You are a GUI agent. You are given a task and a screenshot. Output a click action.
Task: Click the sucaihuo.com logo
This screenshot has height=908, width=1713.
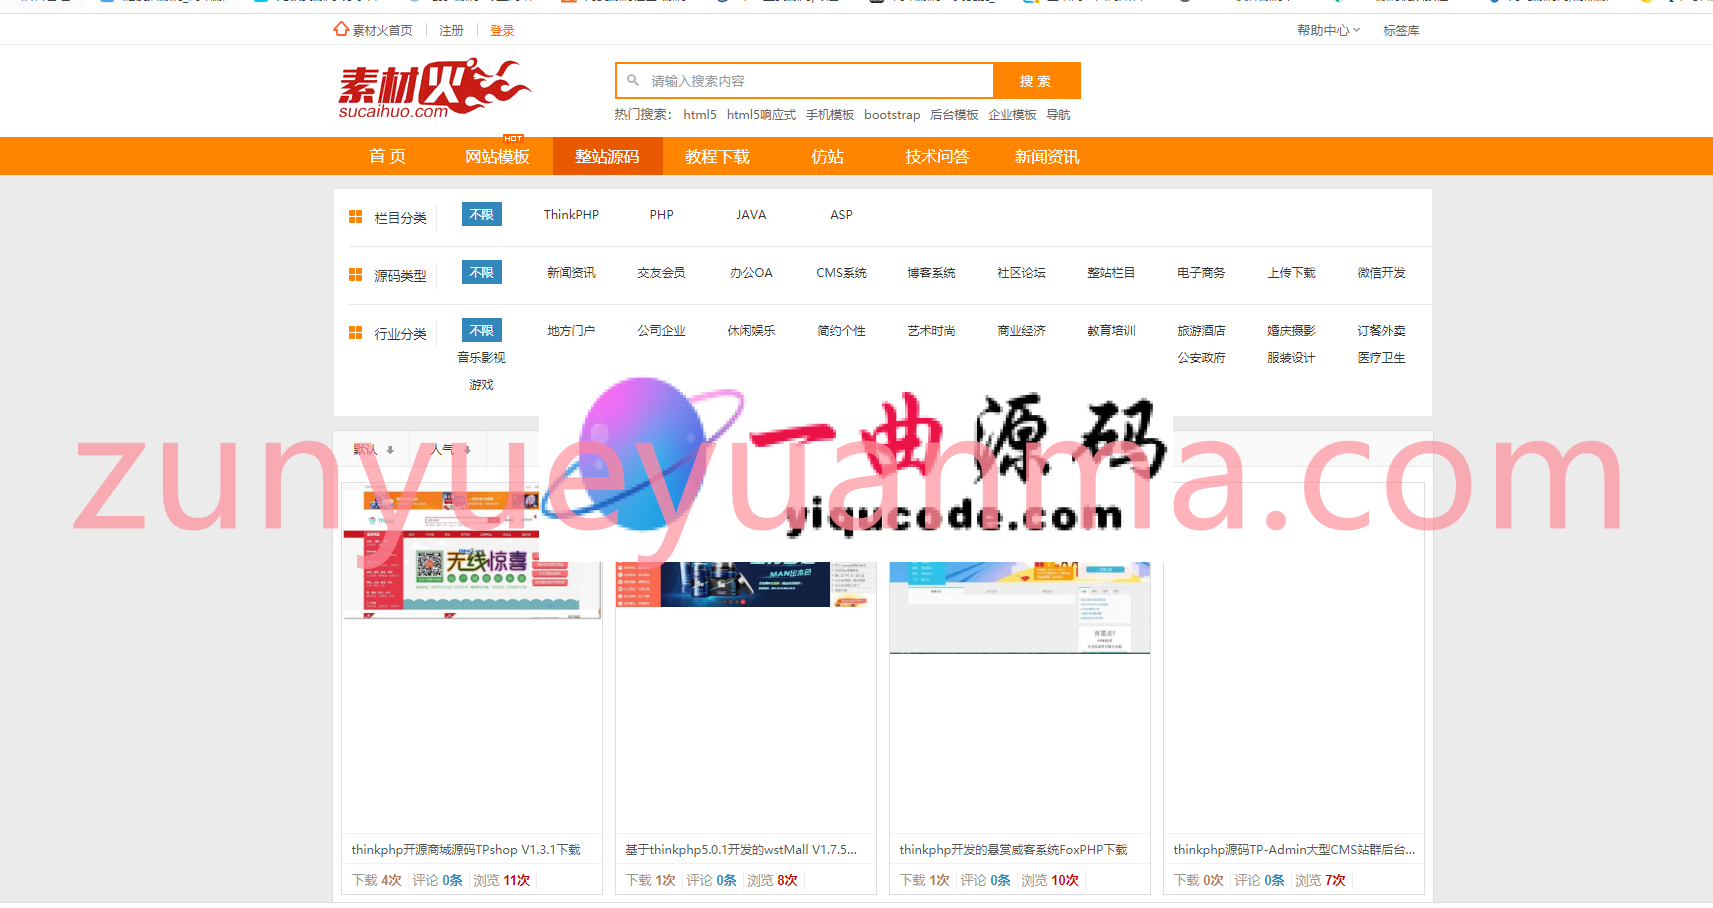[x=434, y=88]
